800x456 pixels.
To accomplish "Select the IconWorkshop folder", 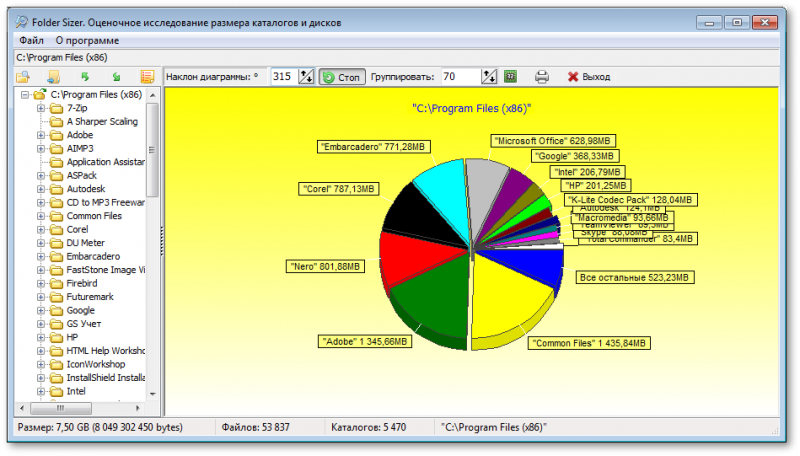I will click(96, 364).
